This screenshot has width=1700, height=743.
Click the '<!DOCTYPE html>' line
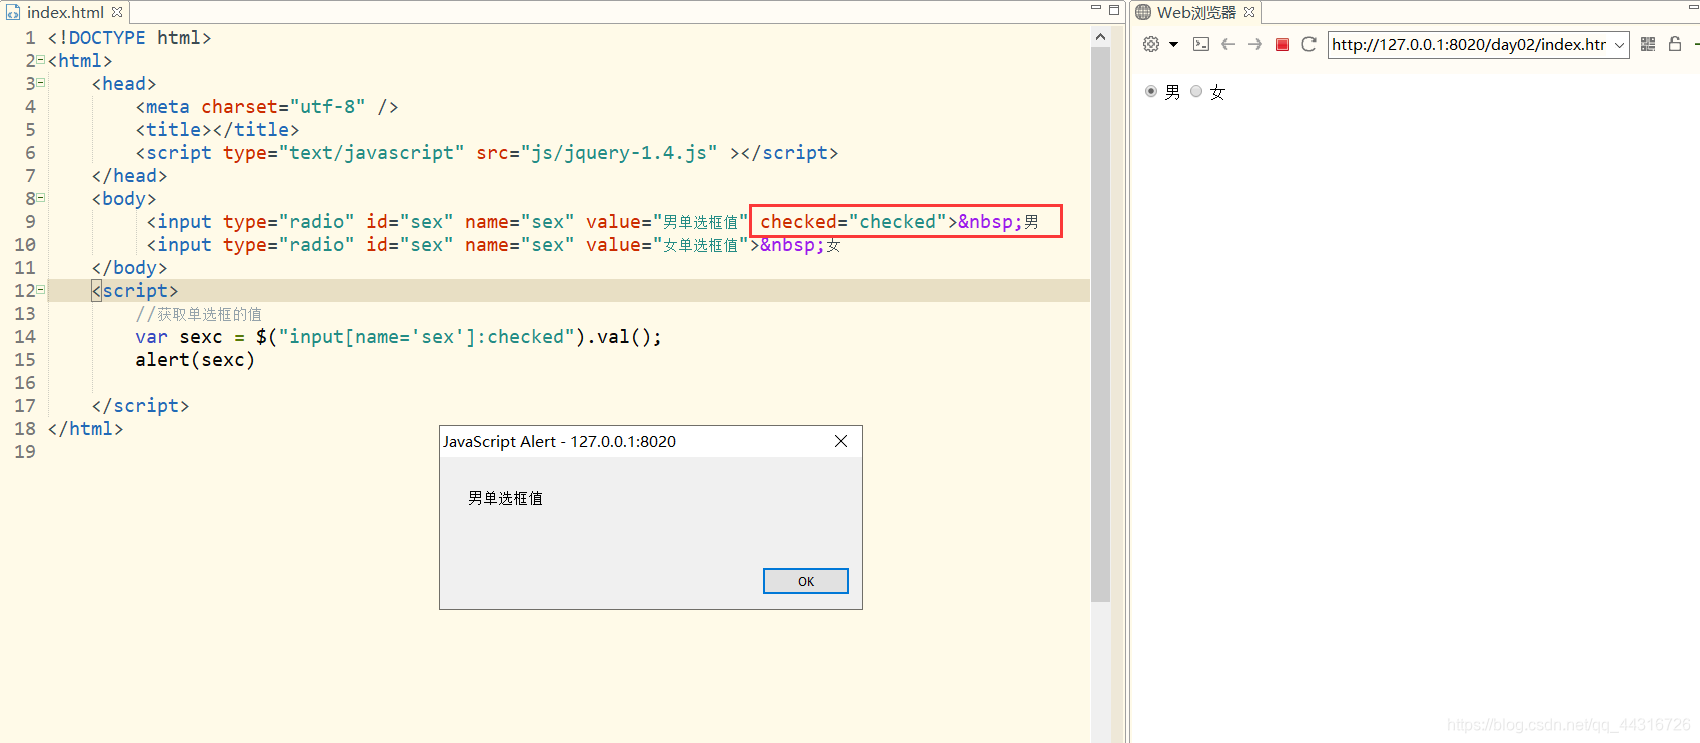[x=129, y=38]
